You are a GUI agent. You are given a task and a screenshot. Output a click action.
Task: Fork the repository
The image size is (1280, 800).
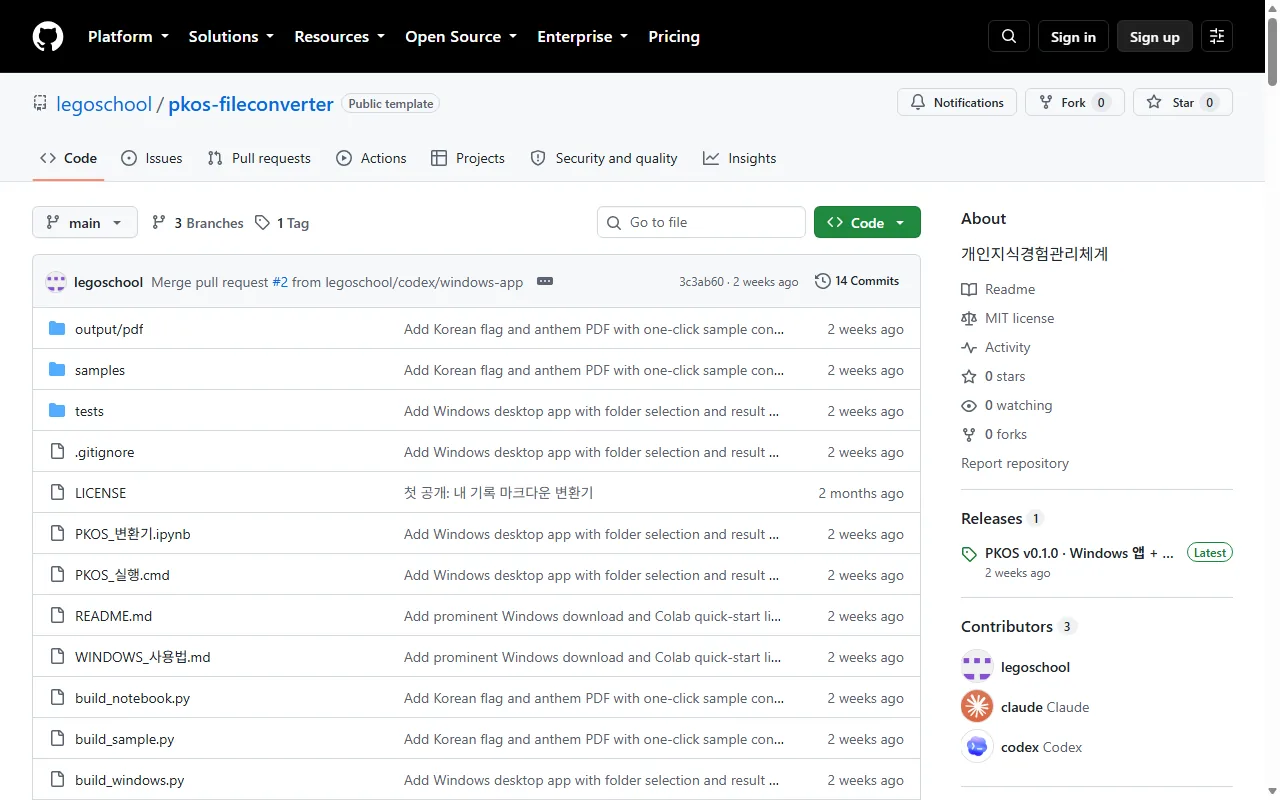coord(1075,102)
